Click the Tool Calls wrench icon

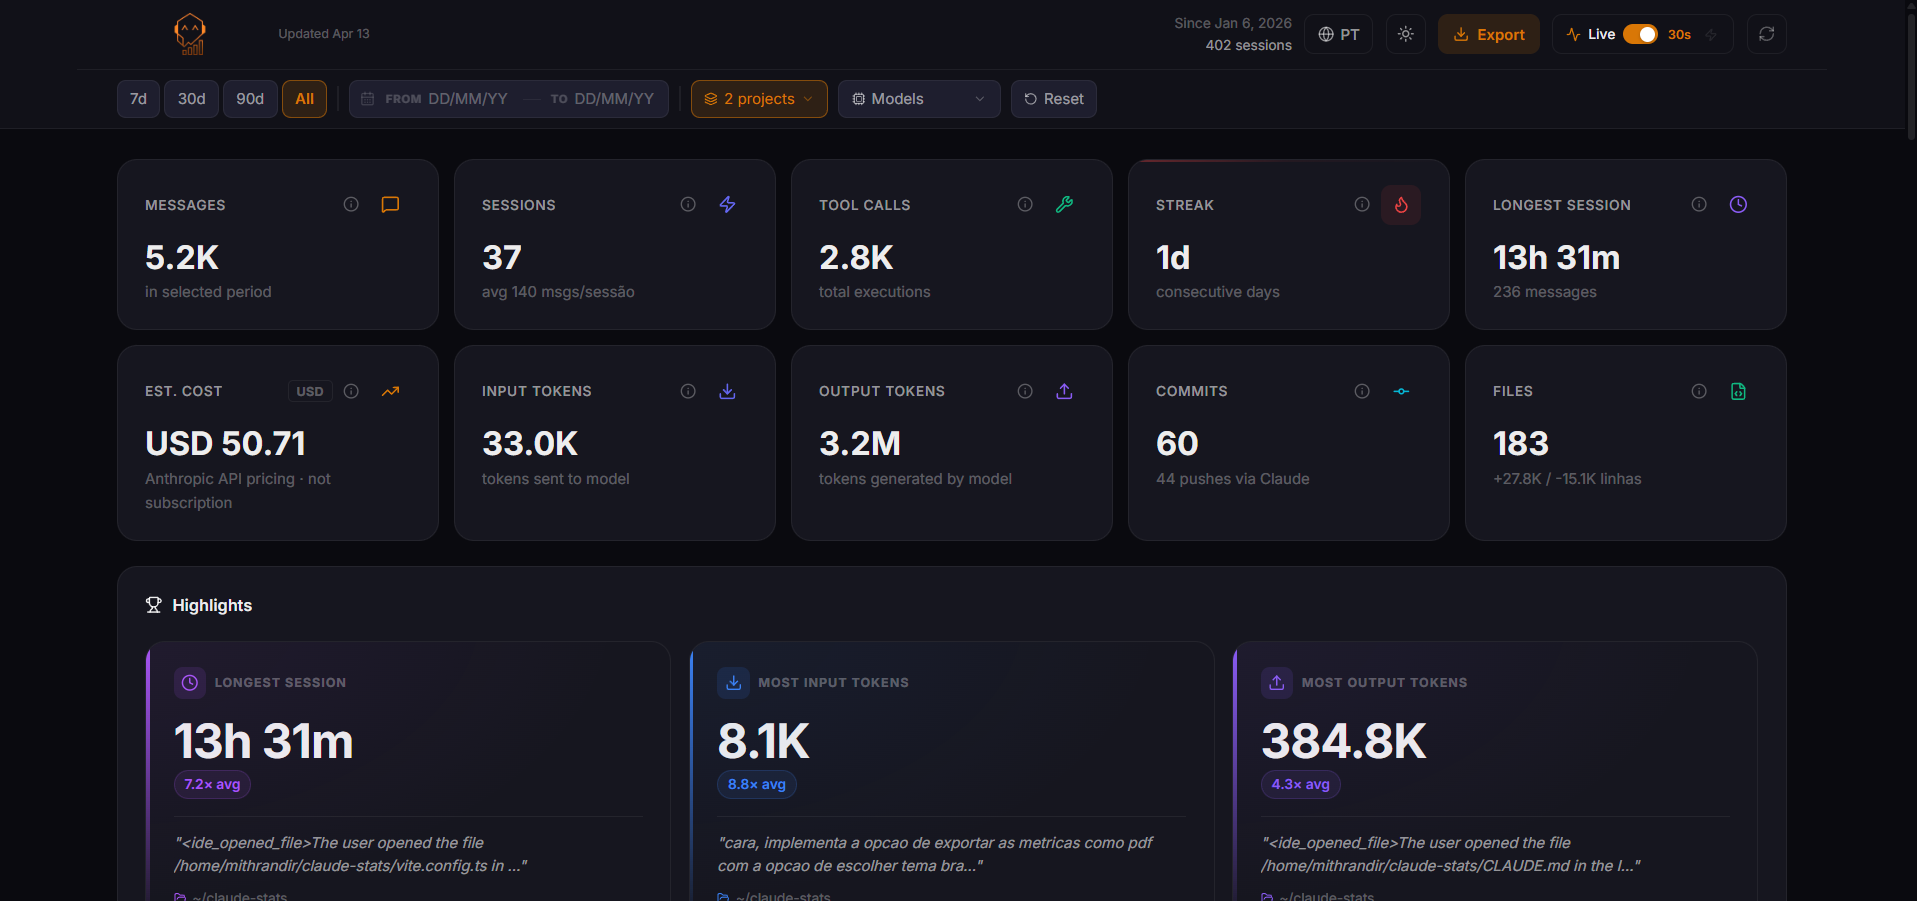click(1064, 204)
